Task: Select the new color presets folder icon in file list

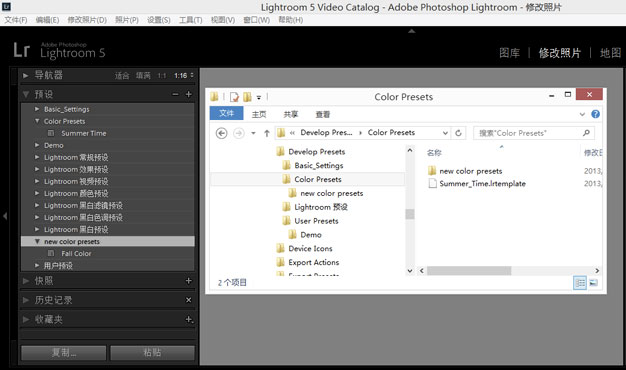Action: tap(432, 171)
